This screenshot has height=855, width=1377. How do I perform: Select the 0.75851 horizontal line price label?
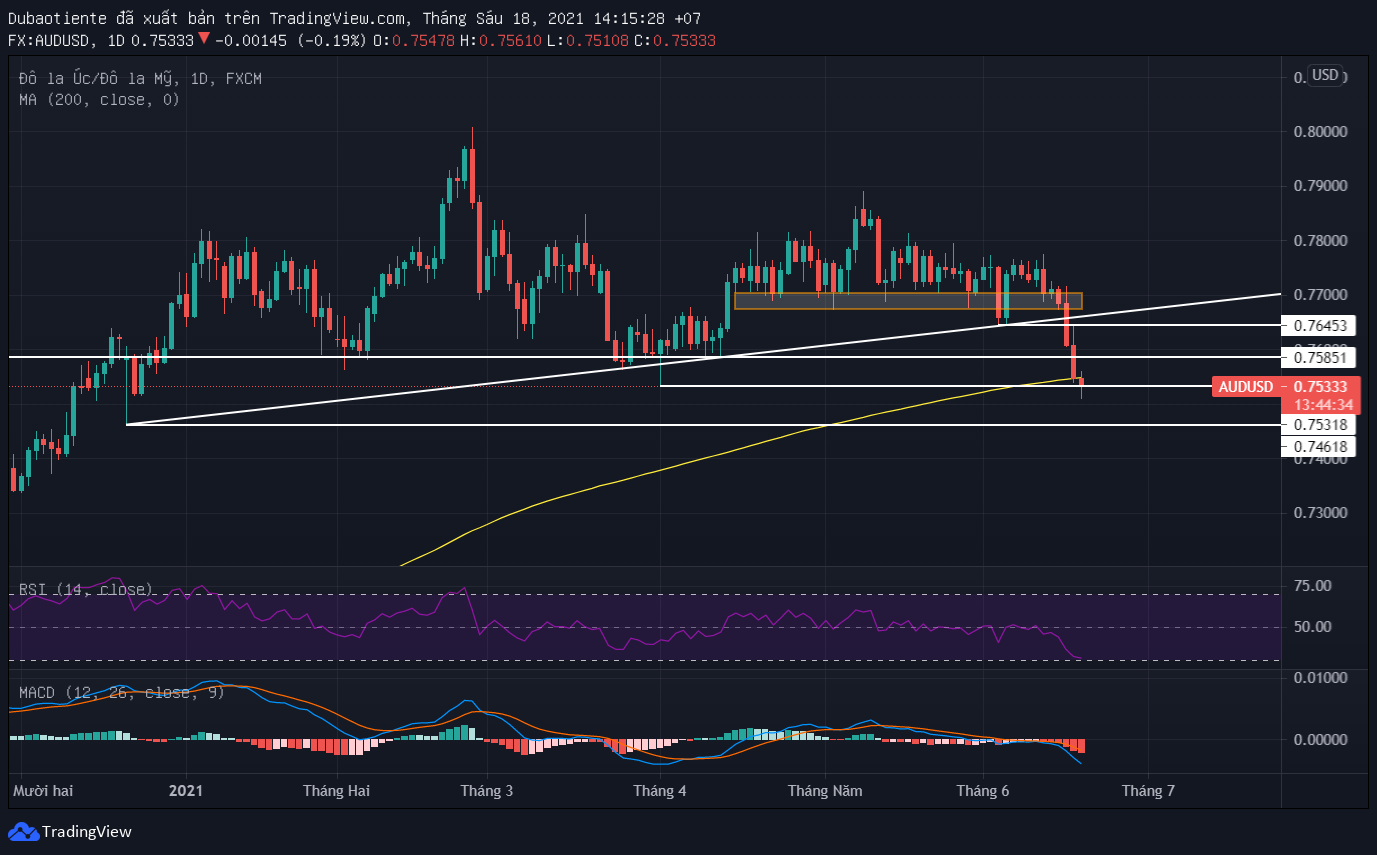pyautogui.click(x=1319, y=357)
